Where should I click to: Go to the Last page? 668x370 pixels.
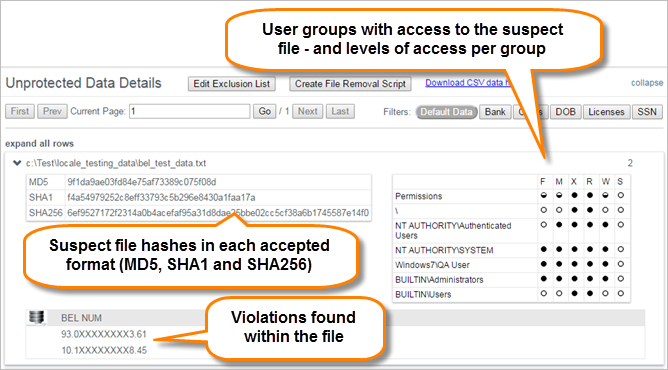click(340, 112)
